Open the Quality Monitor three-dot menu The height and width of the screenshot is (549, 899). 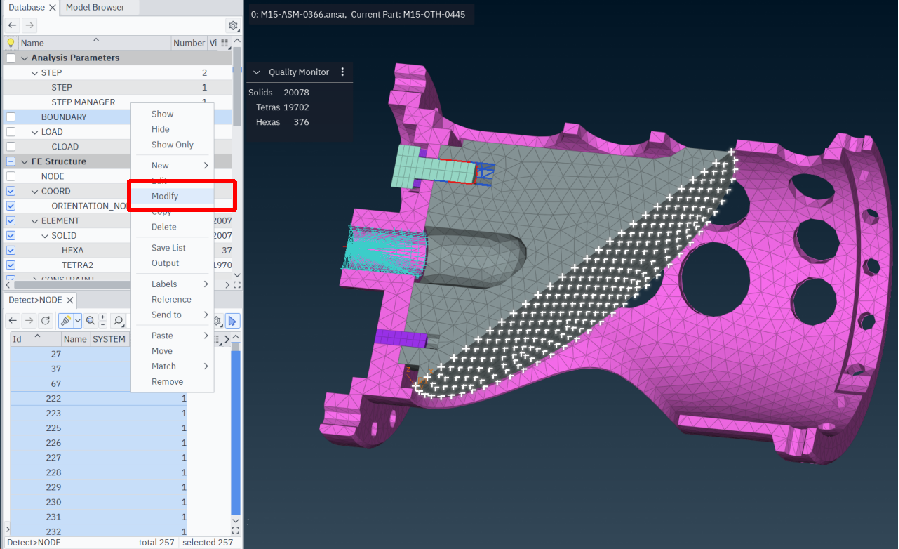click(x=343, y=72)
